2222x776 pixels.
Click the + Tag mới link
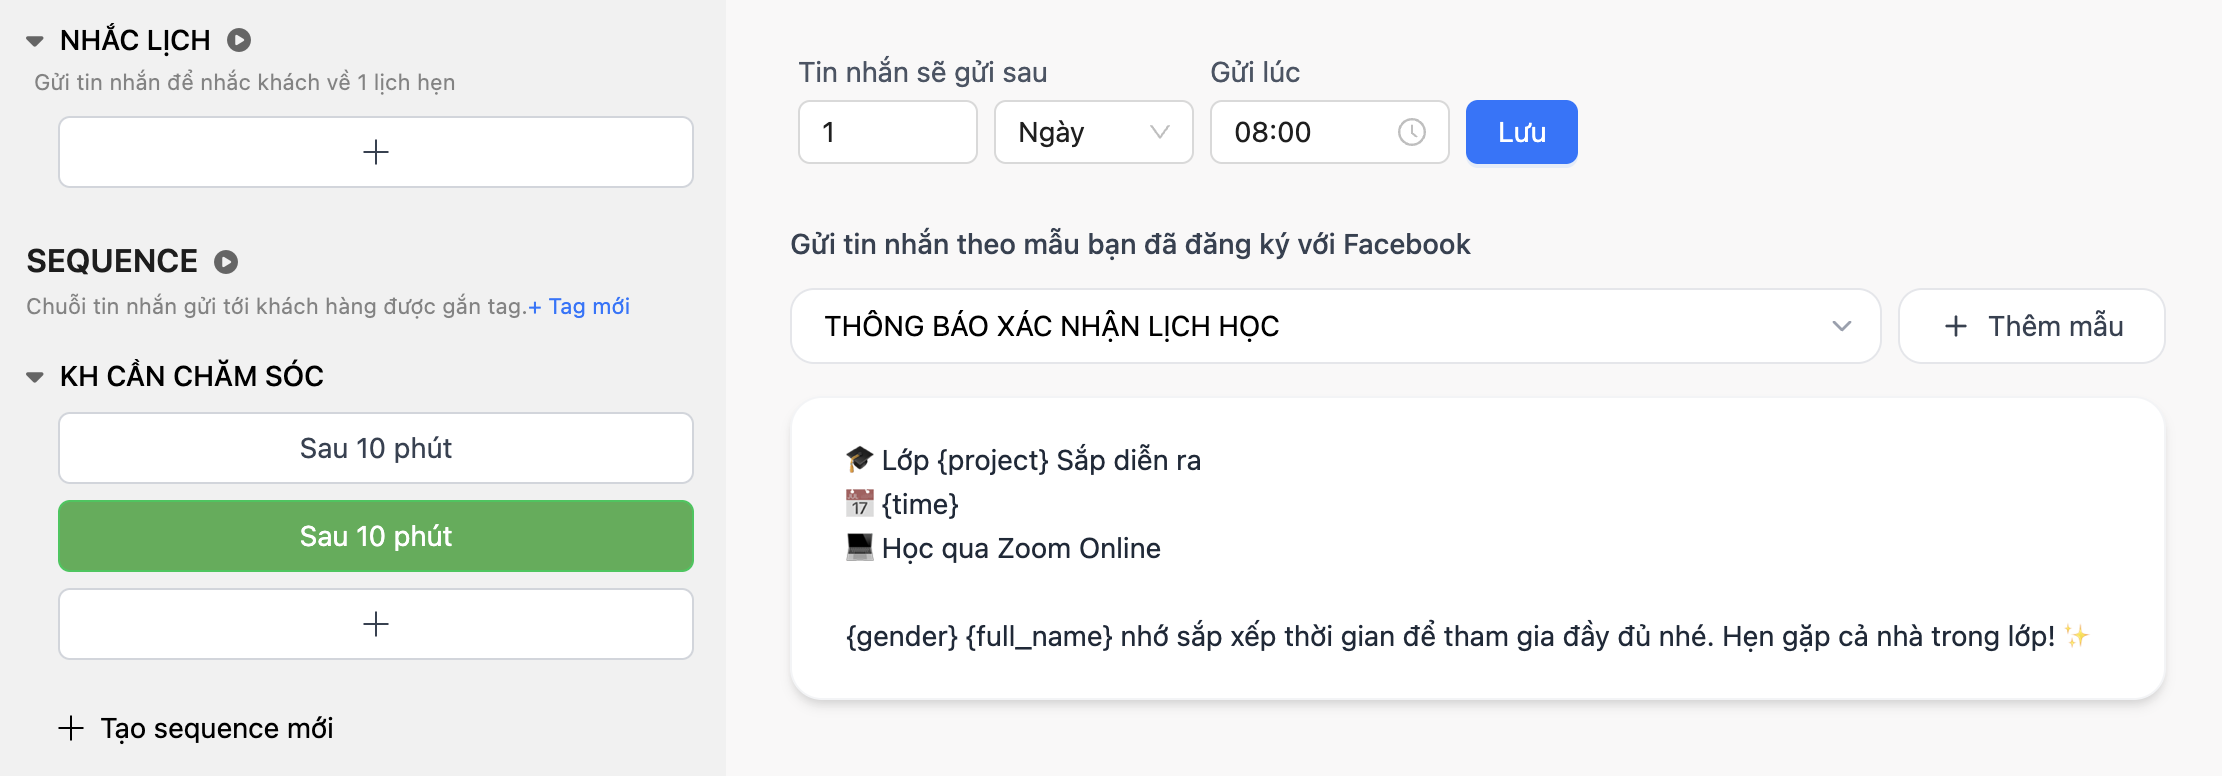[x=579, y=306]
